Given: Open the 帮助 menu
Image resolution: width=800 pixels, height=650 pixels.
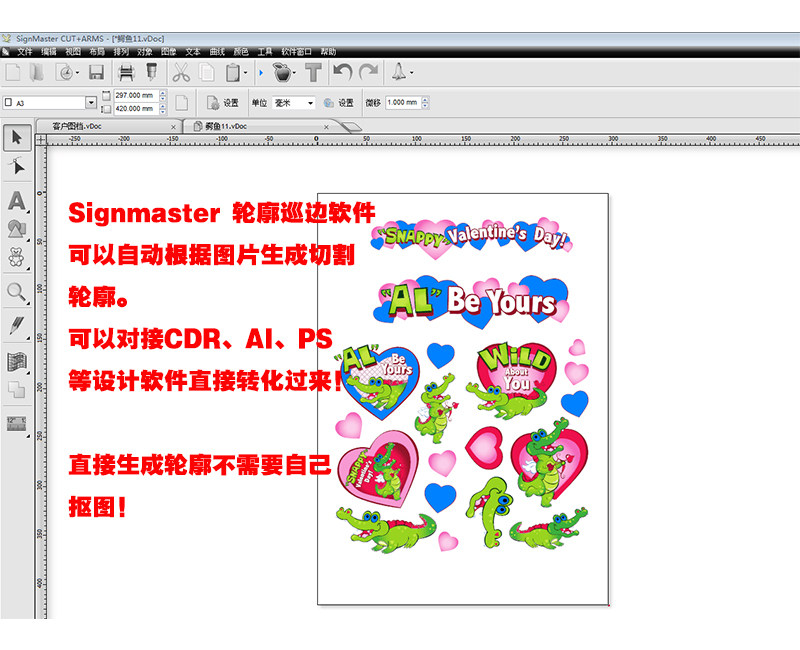Looking at the screenshot, I should (329, 52).
